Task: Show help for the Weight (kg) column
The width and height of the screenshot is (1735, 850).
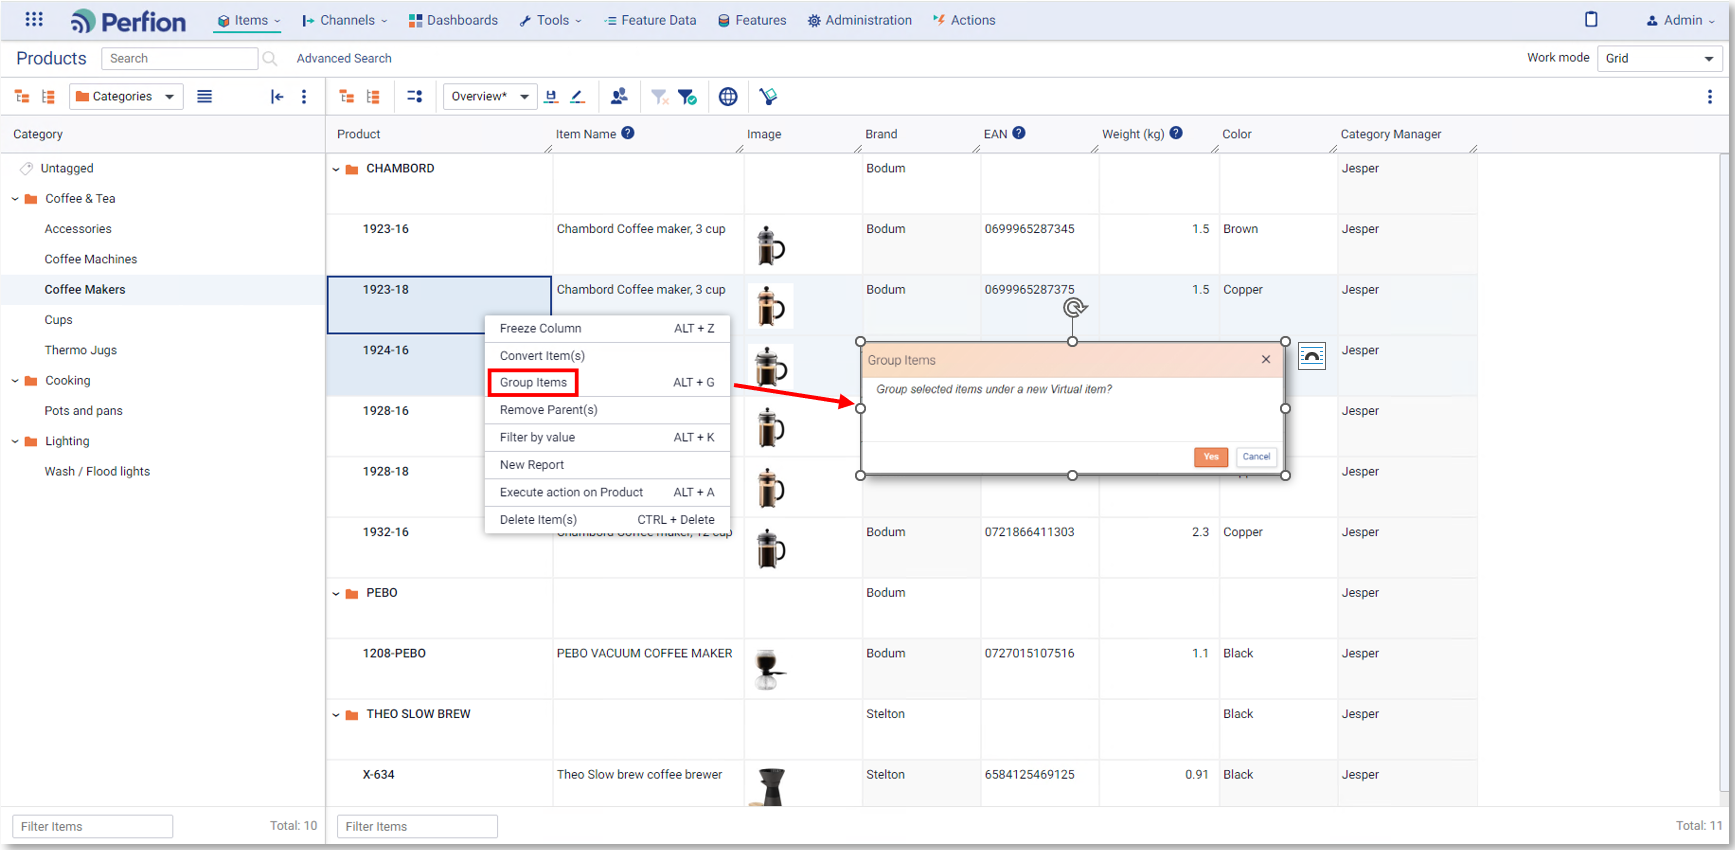Action: click(1176, 133)
